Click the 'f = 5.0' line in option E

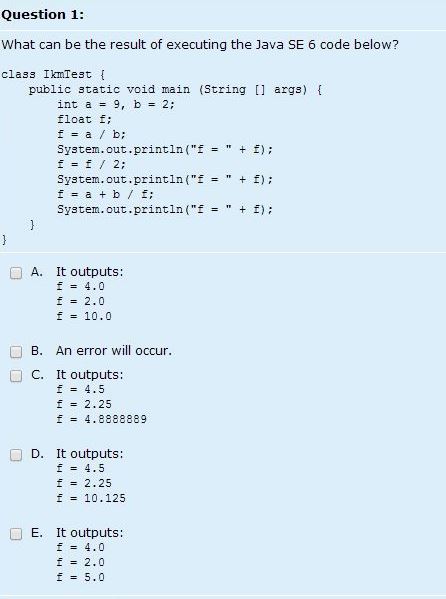pyautogui.click(x=80, y=577)
